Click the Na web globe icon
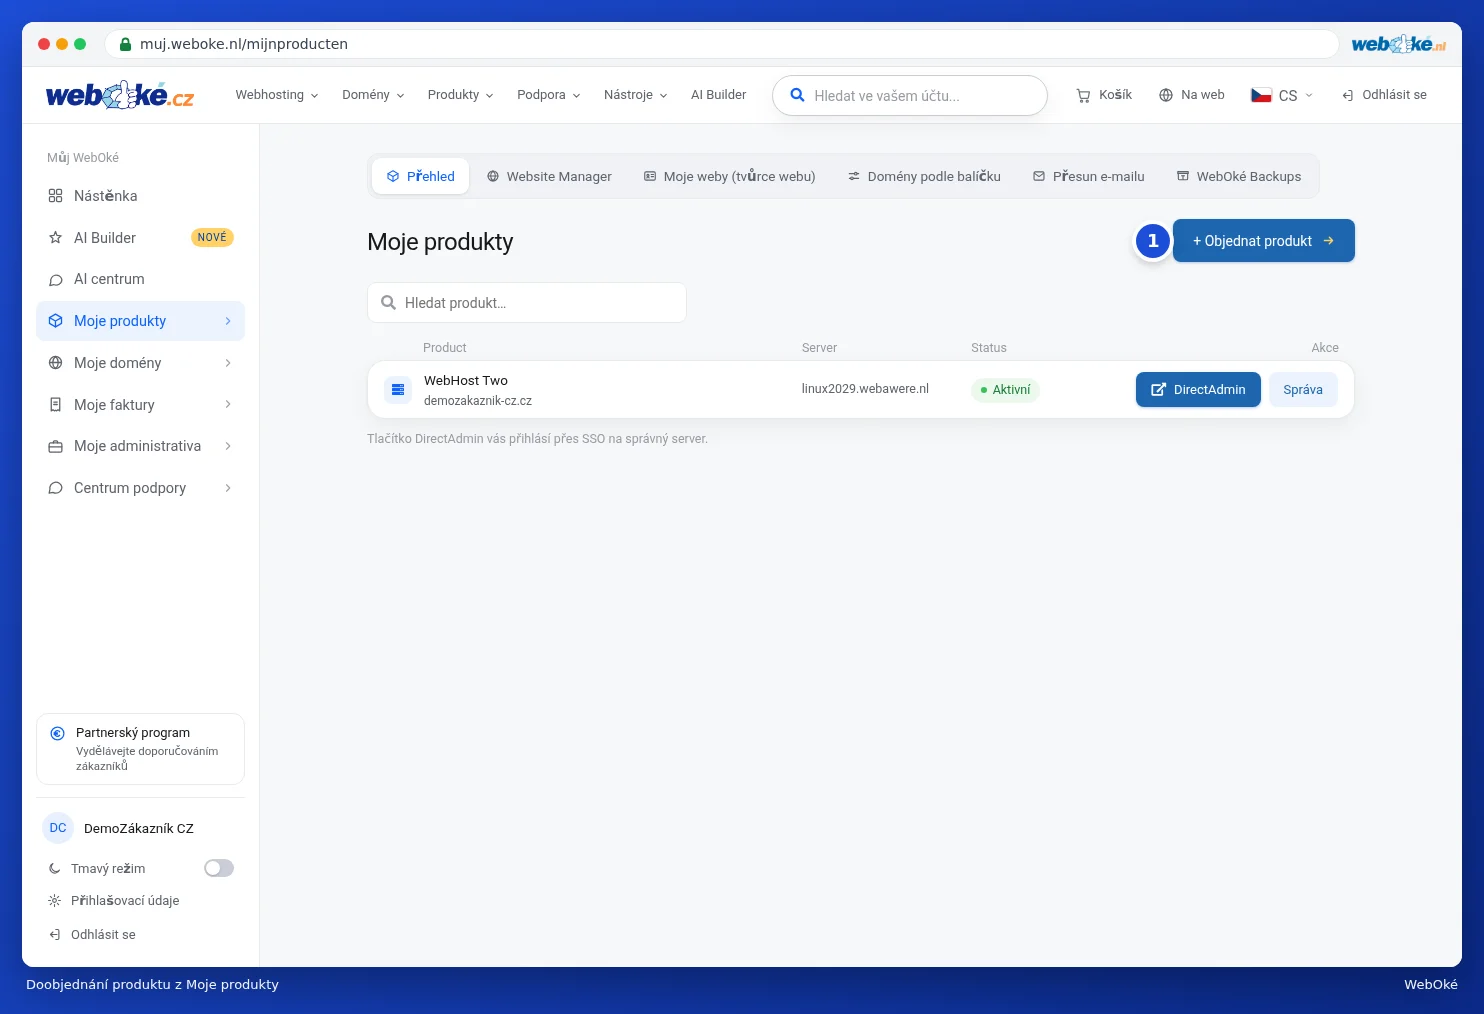This screenshot has height=1014, width=1484. tap(1166, 95)
